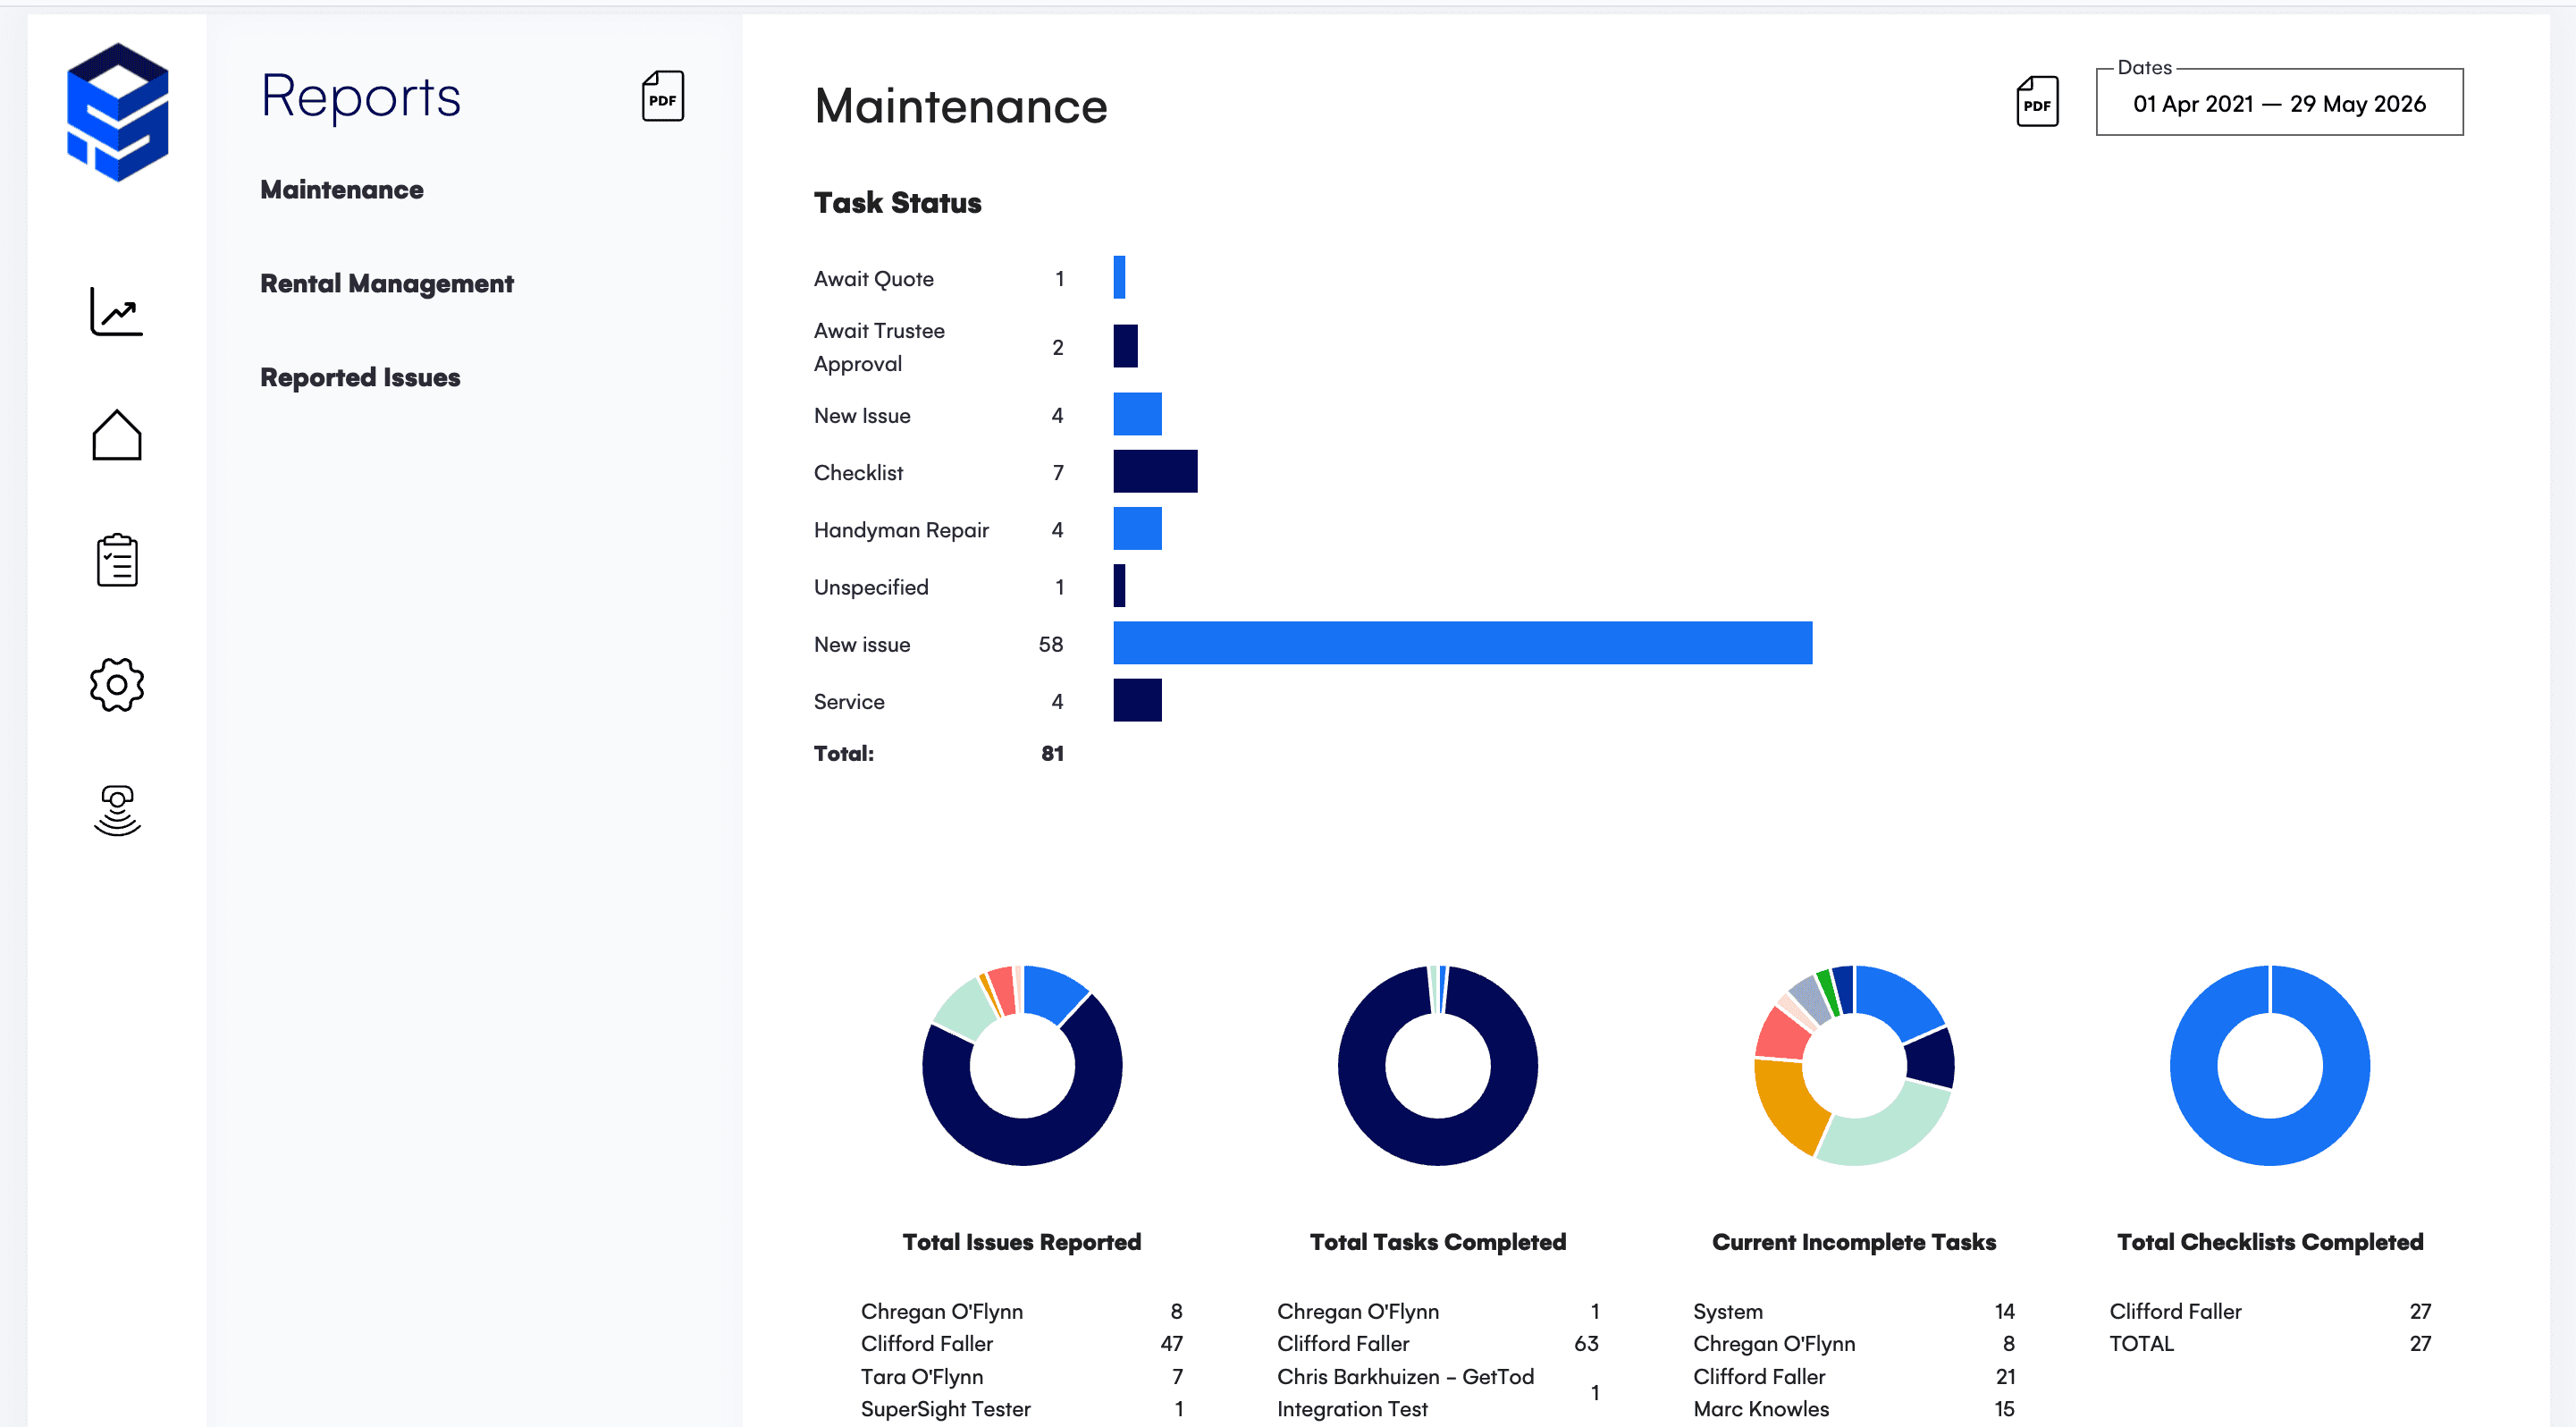Click the 'TOTAL' row under Total Checklists Completed
This screenshot has height=1427, width=2576.
coord(2270,1344)
